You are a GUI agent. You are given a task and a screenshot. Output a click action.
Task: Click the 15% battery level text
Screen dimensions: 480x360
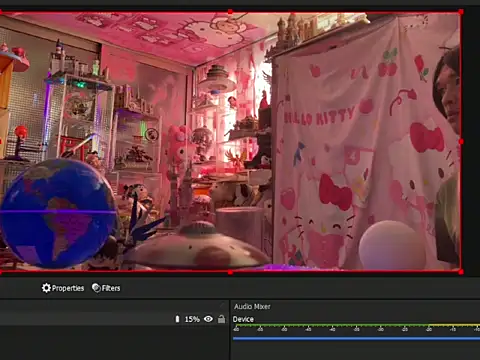192,319
